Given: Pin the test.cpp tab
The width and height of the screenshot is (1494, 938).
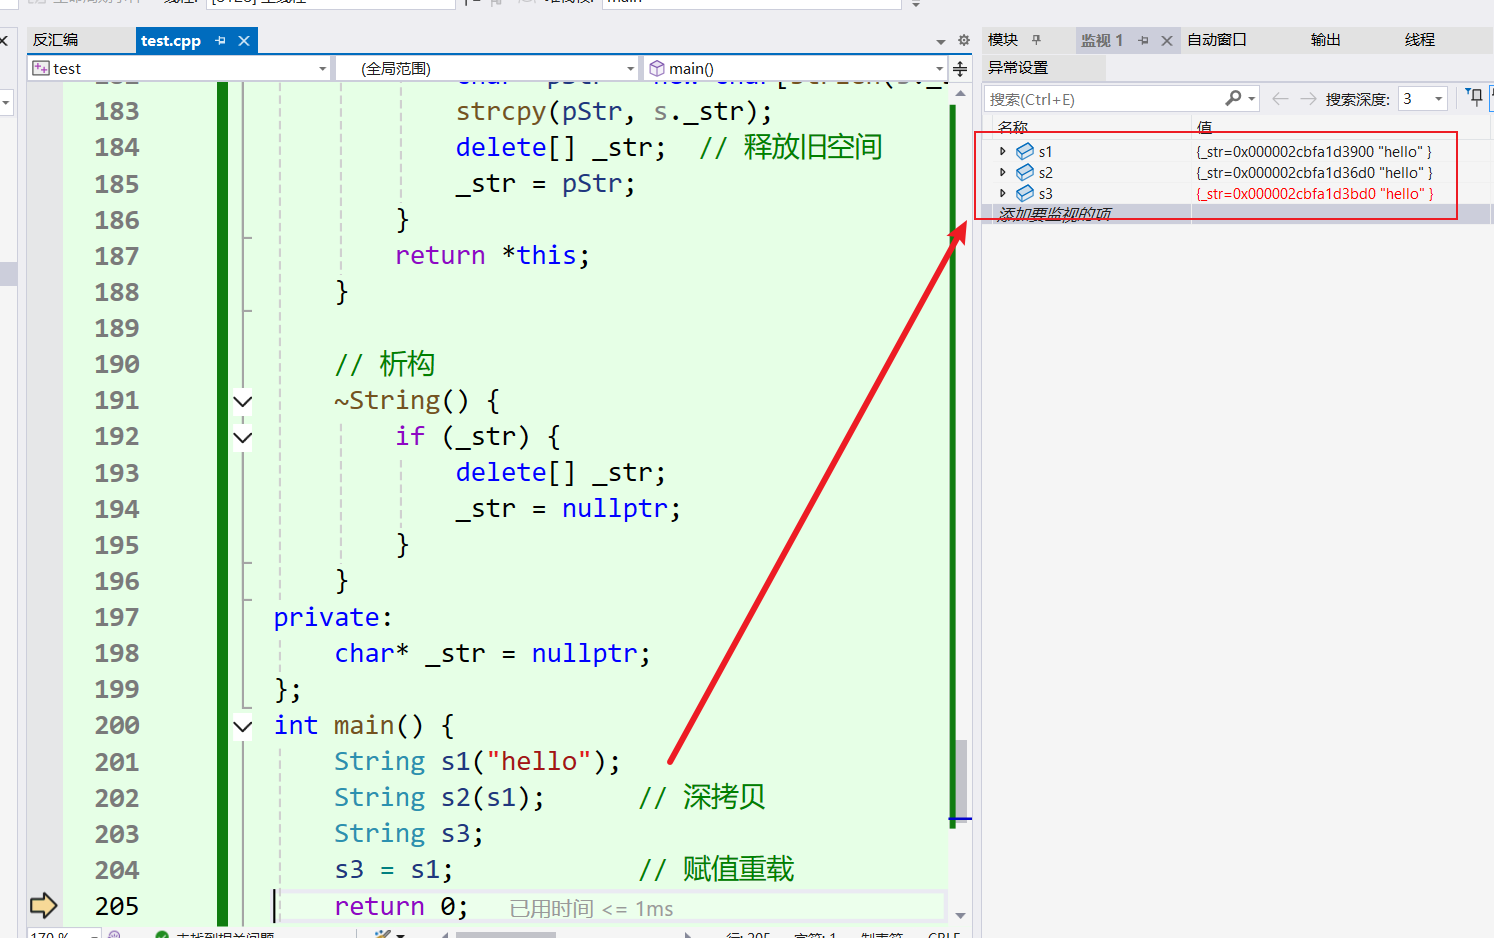Looking at the screenshot, I should click(221, 41).
